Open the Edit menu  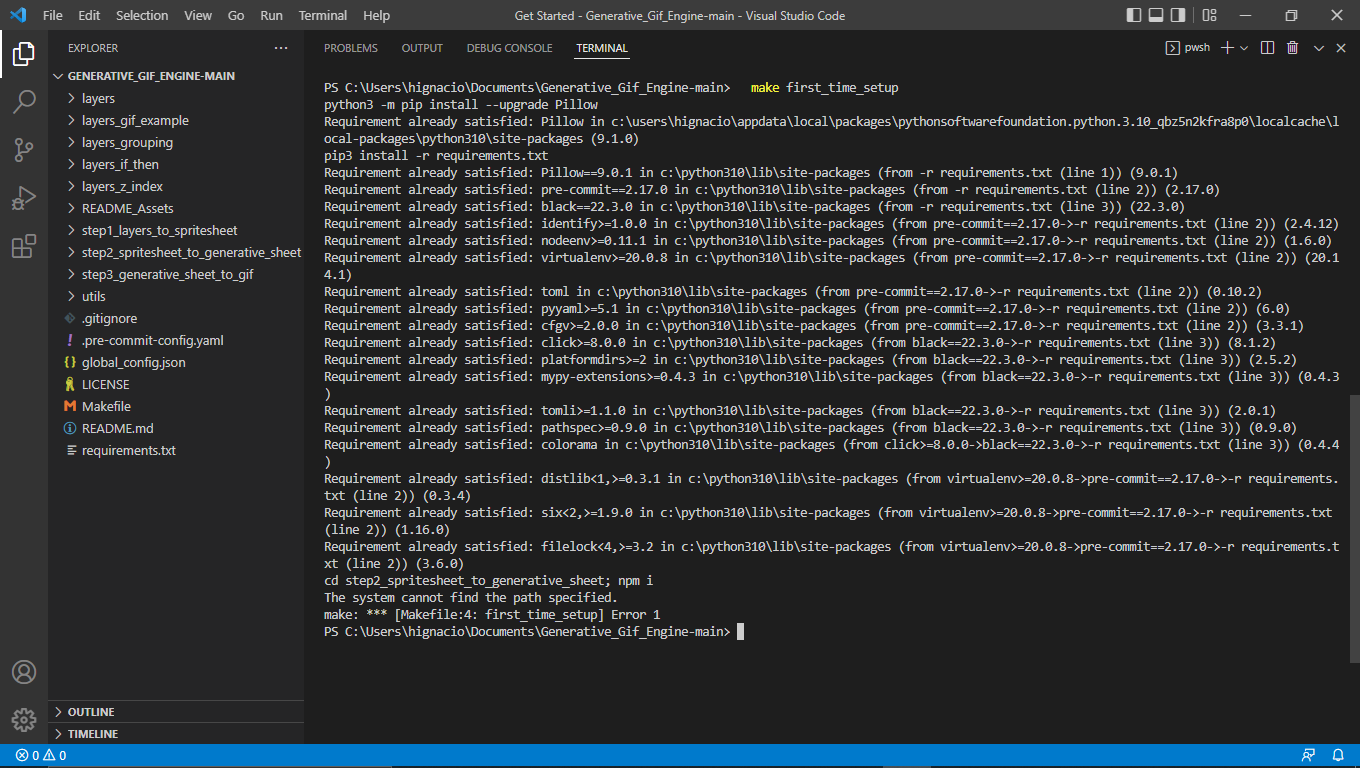click(89, 15)
